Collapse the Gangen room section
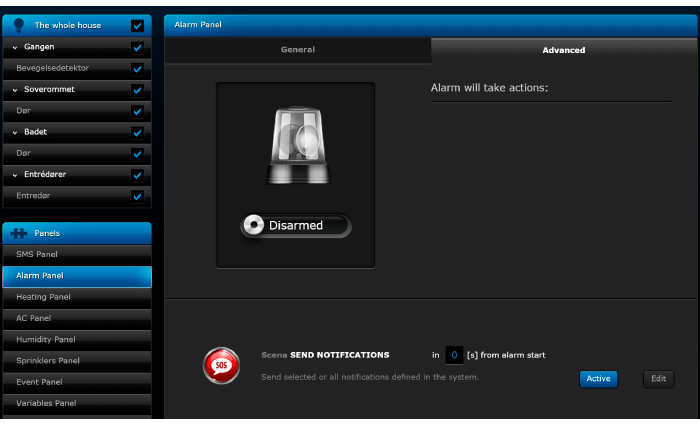 point(16,47)
